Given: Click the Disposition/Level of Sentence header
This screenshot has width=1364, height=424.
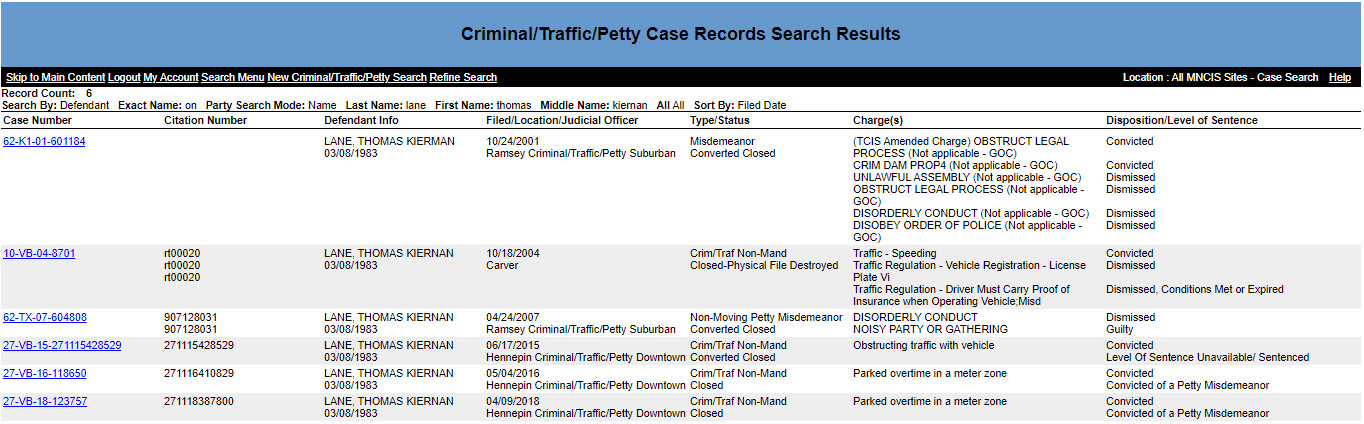Looking at the screenshot, I should tap(1182, 120).
